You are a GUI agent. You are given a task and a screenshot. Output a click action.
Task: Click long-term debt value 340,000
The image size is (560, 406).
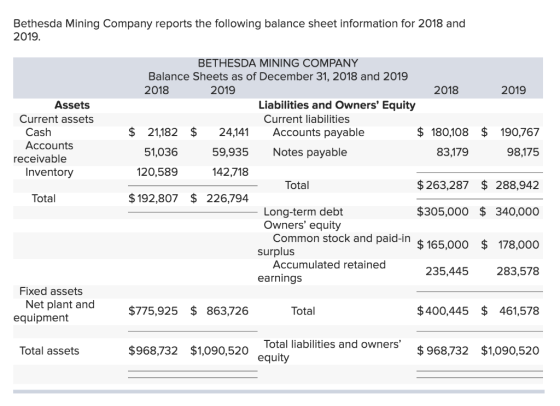click(x=518, y=211)
